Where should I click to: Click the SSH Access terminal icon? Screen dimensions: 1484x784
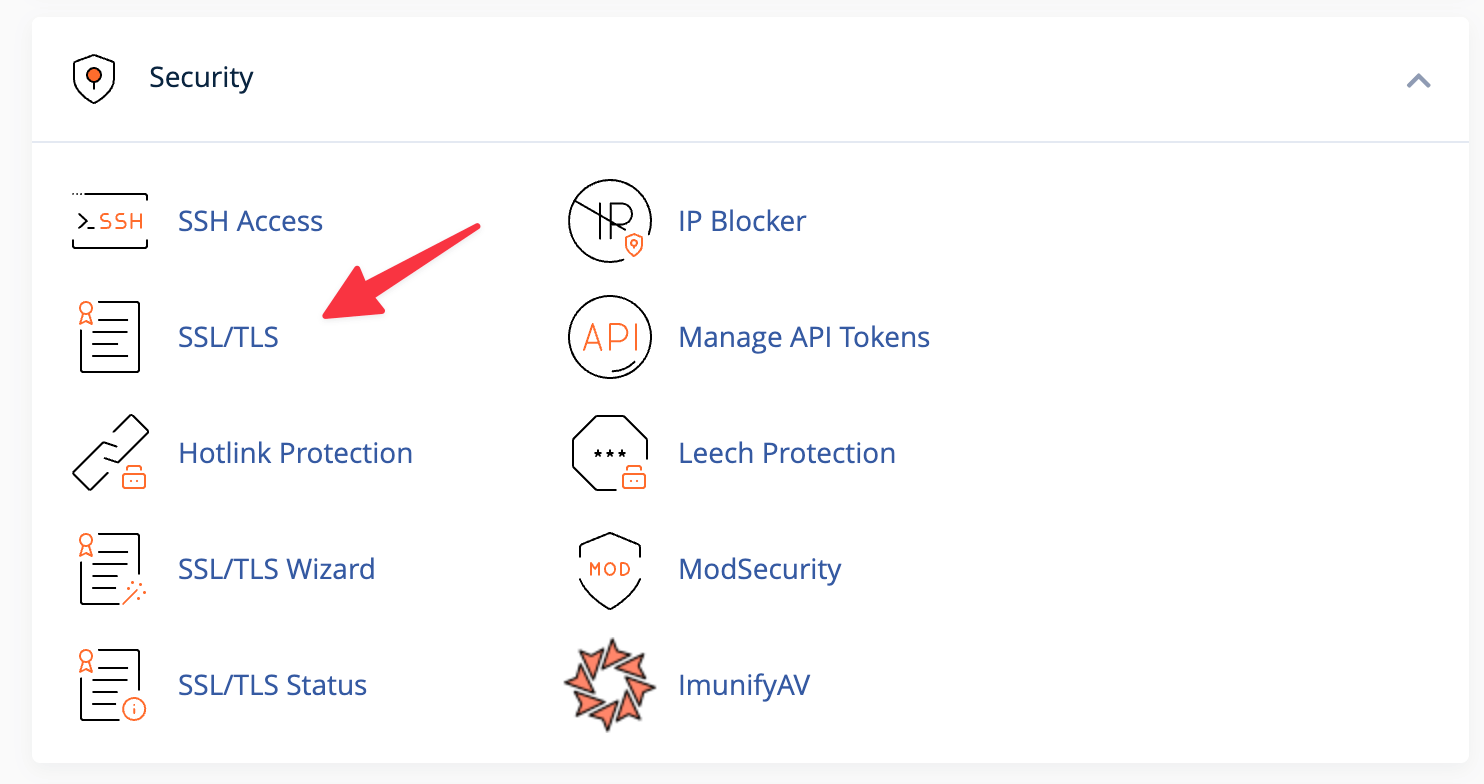coord(109,221)
